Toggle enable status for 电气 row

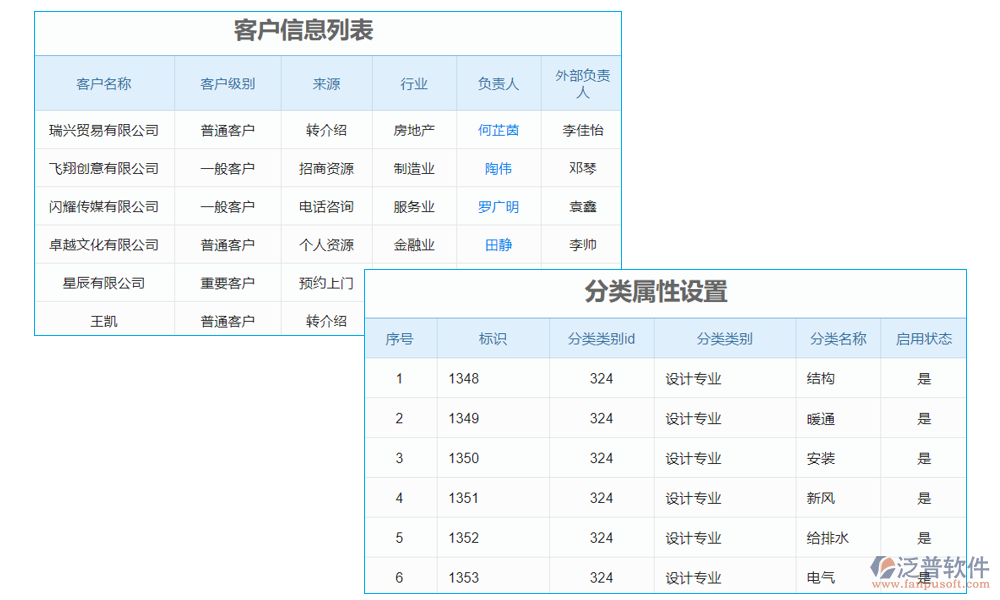click(924, 577)
